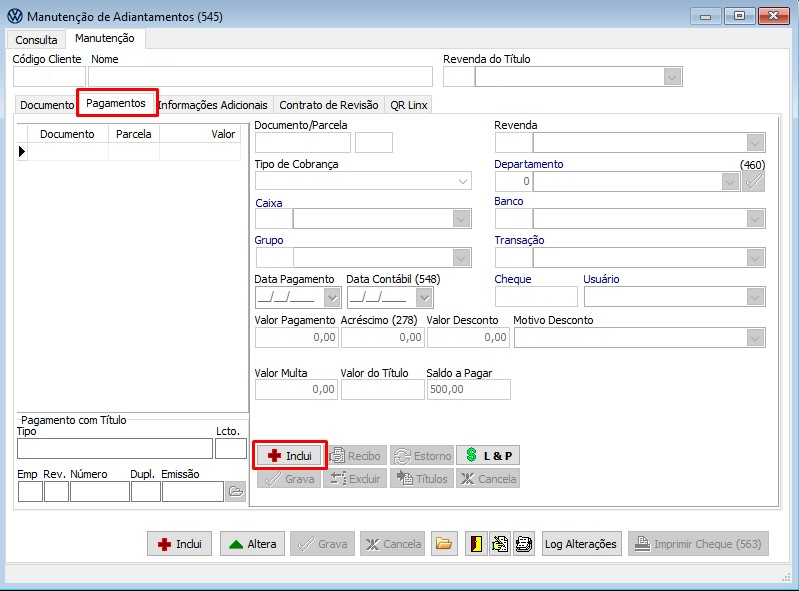The image size is (799, 591).
Task: Open the QR Linx tab
Action: pyautogui.click(x=409, y=104)
